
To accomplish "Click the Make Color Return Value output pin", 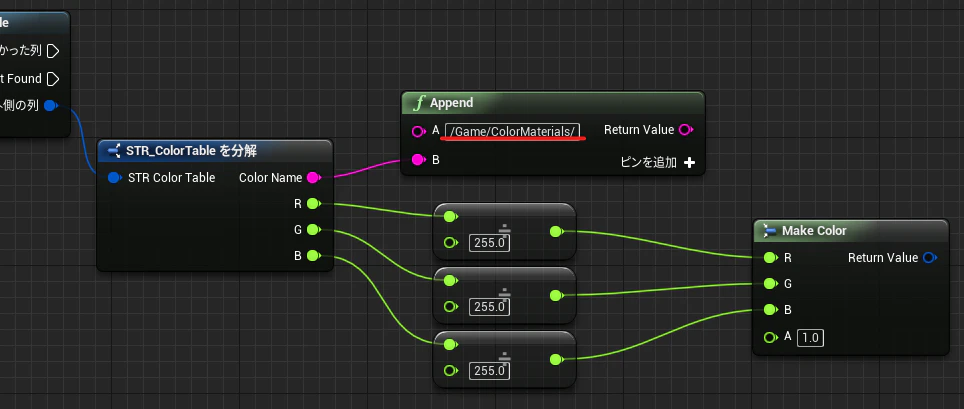I will (930, 258).
